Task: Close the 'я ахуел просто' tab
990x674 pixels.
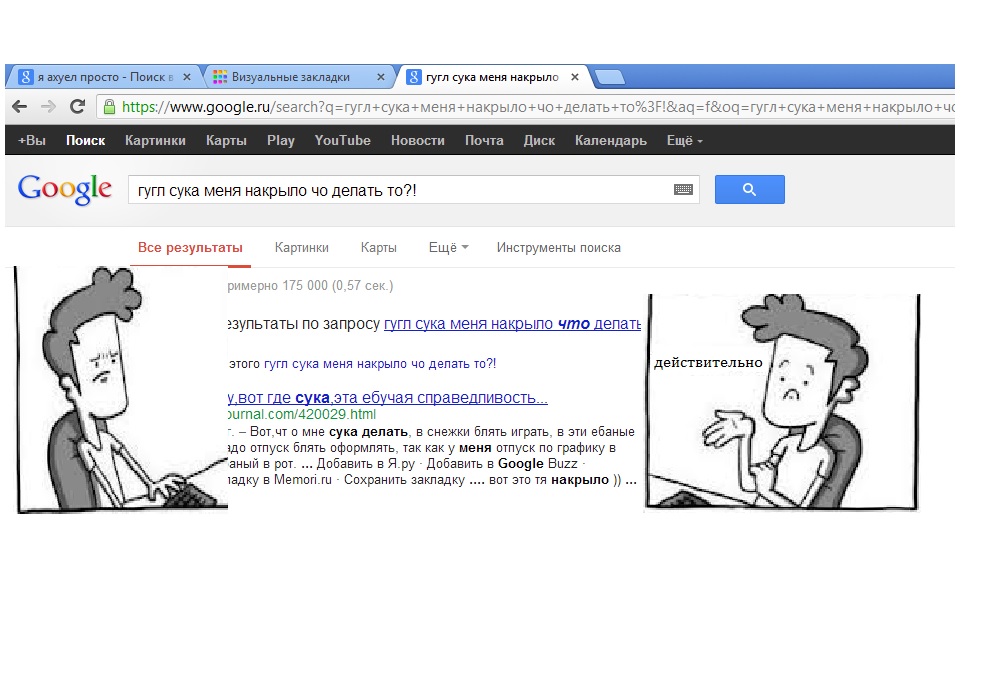Action: [x=187, y=77]
